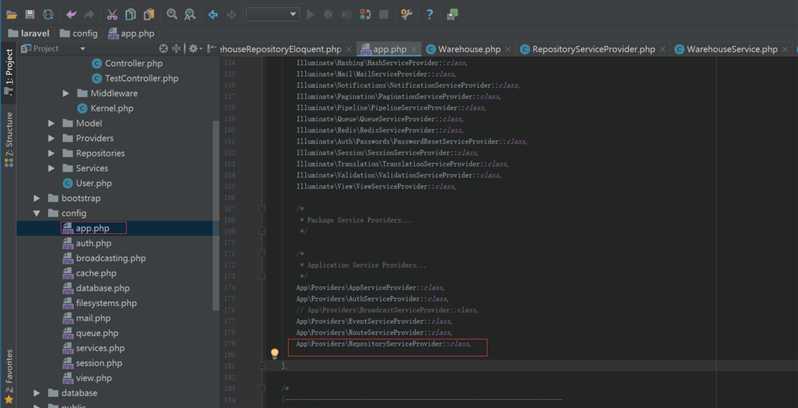798x408 pixels.
Task: Click laravel in the breadcrumb bar
Action: point(29,34)
